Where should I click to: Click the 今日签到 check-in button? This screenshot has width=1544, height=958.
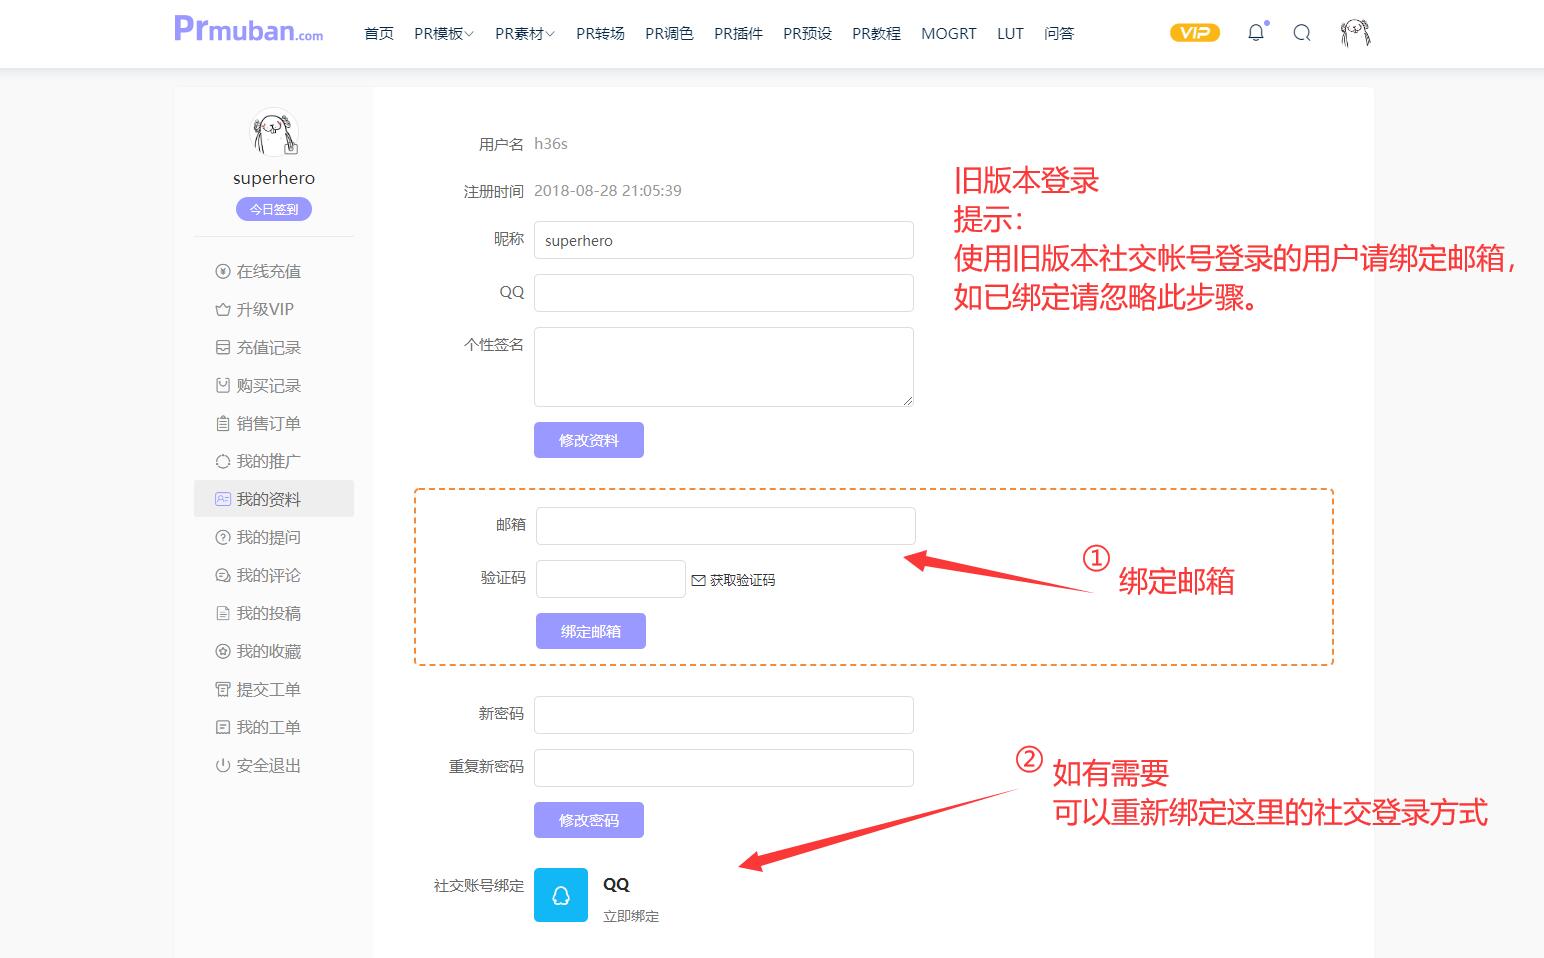pos(274,209)
